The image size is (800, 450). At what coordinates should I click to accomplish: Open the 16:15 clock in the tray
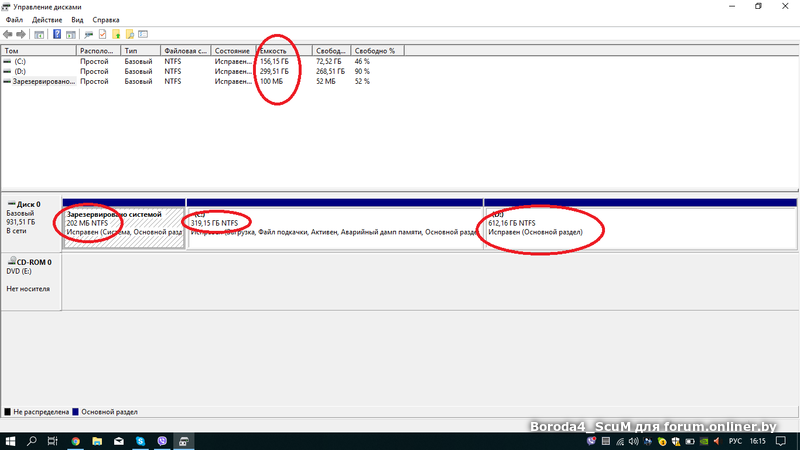tap(758, 441)
